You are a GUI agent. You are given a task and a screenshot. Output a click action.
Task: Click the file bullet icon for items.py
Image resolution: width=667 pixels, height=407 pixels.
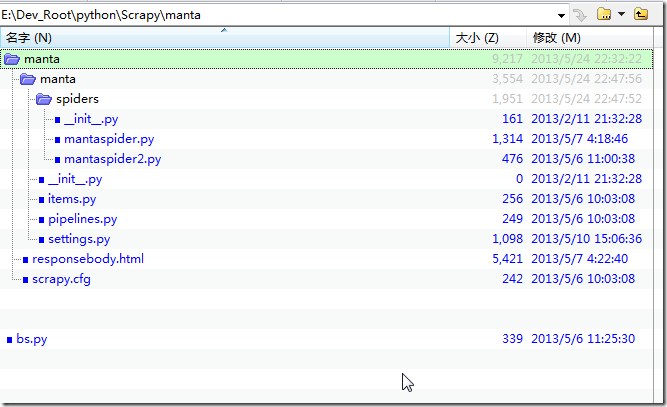41,200
